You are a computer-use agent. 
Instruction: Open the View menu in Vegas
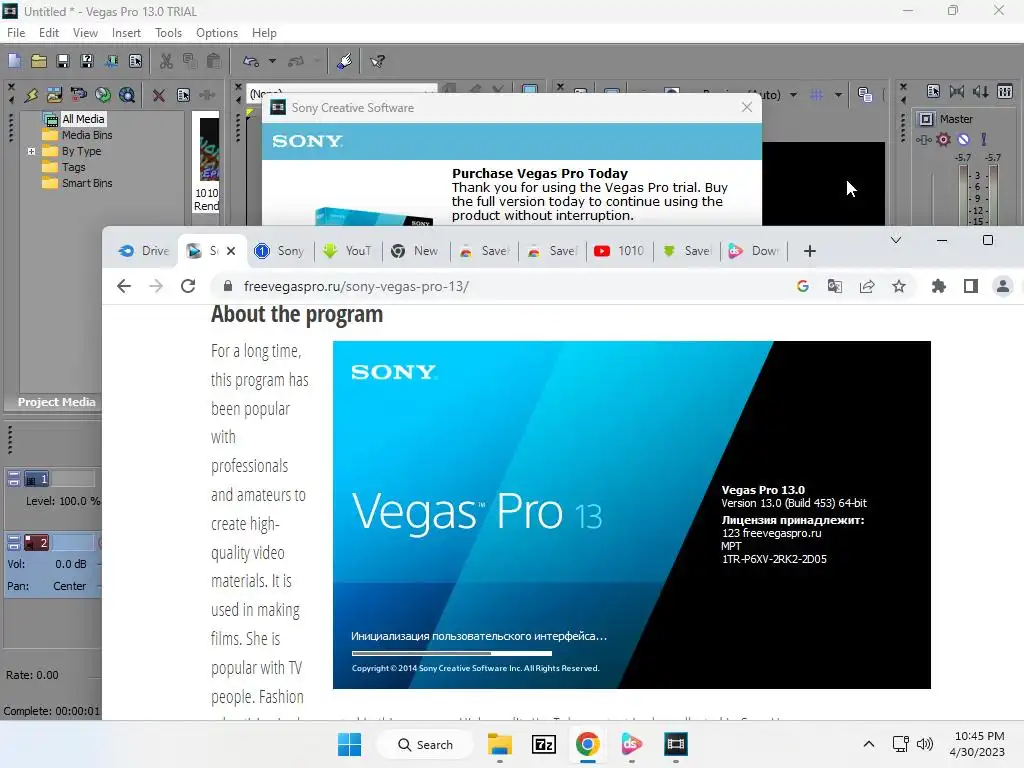click(85, 33)
